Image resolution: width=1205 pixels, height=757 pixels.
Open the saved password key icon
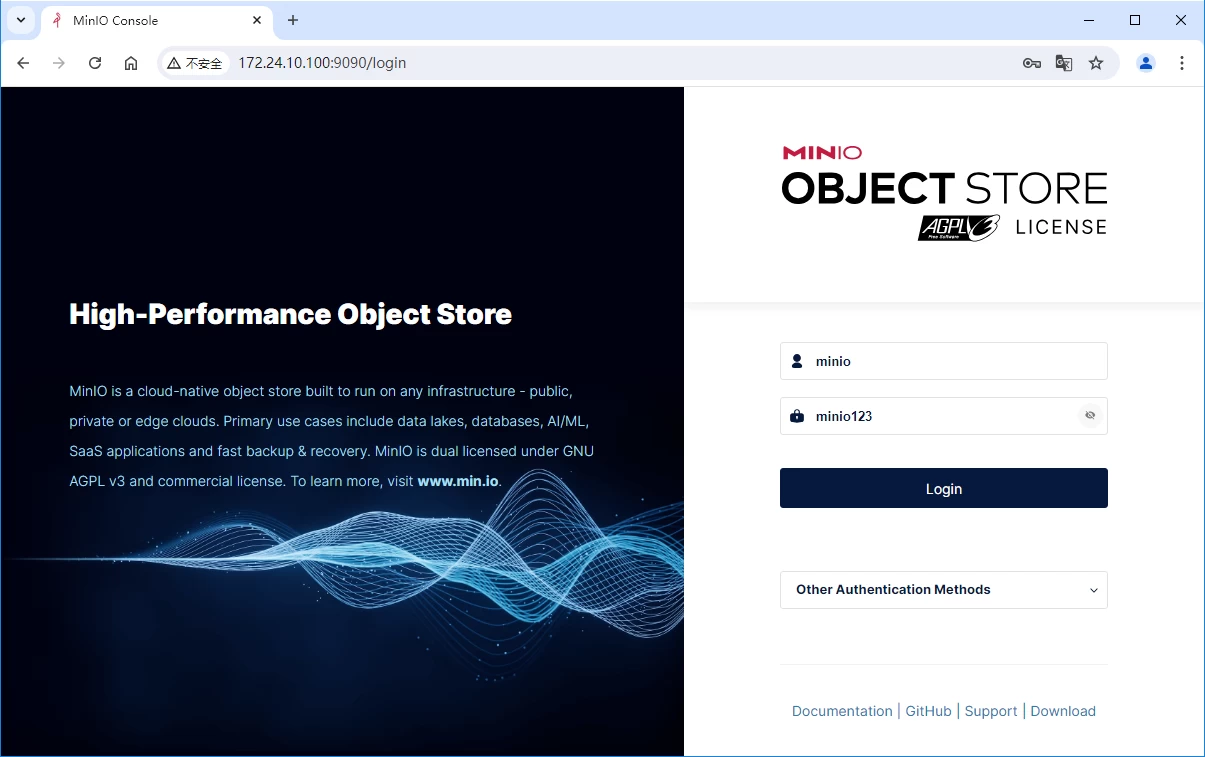[1032, 63]
